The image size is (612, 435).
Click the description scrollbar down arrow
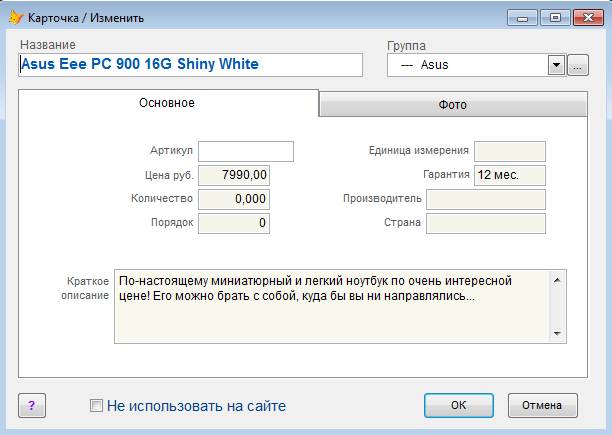coord(557,334)
